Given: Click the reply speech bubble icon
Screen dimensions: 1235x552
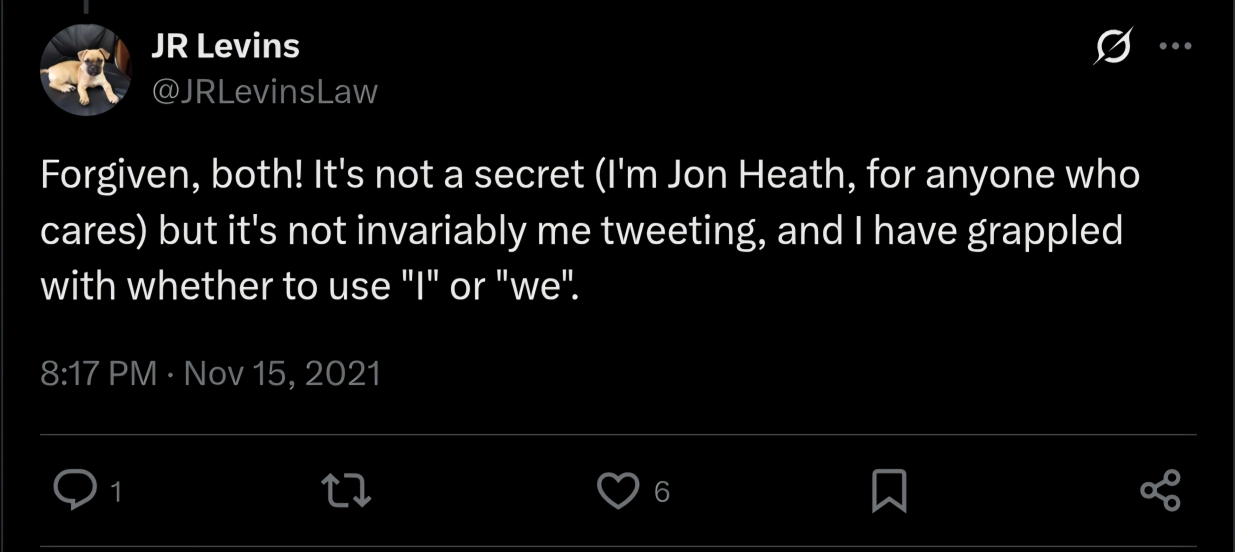Looking at the screenshot, I should pos(71,491).
